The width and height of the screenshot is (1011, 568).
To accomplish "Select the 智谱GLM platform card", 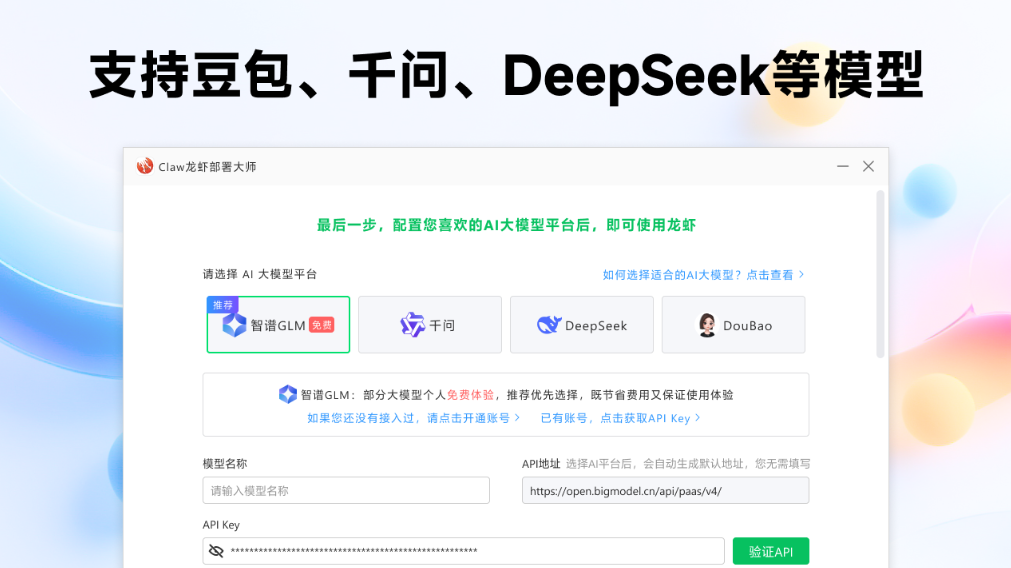I will [278, 325].
